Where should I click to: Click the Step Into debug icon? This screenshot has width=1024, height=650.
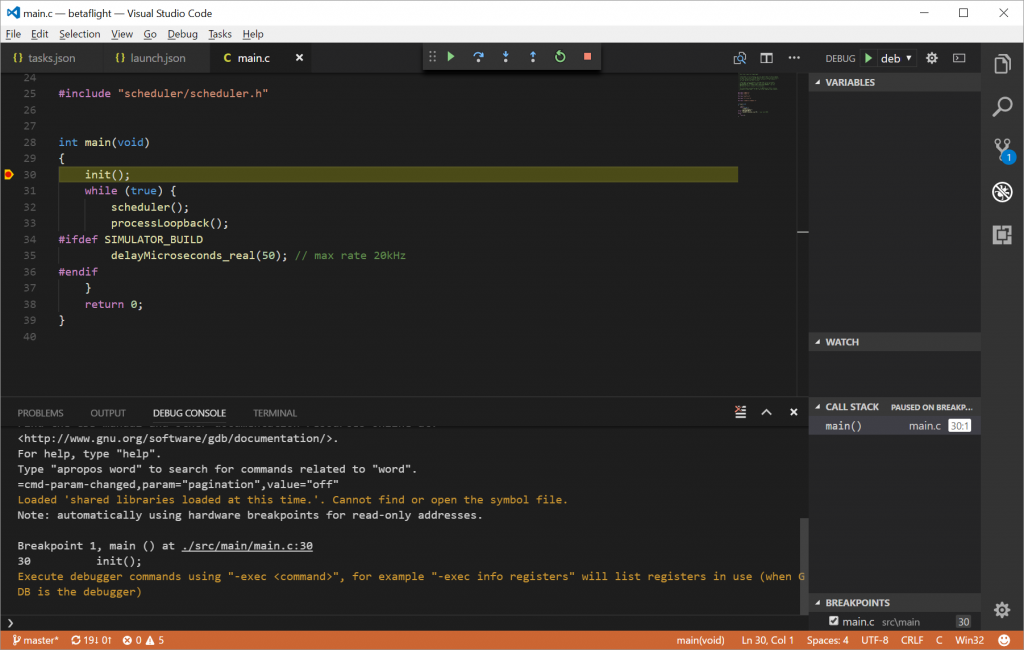tap(506, 57)
